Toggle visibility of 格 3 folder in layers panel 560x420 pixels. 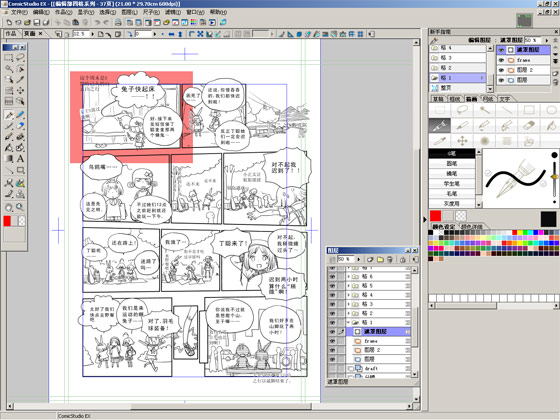coord(332,304)
